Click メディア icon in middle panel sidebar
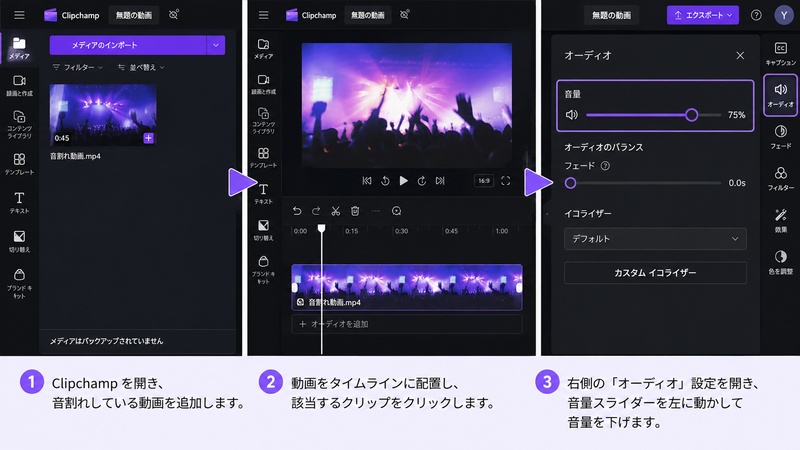 pyautogui.click(x=263, y=49)
